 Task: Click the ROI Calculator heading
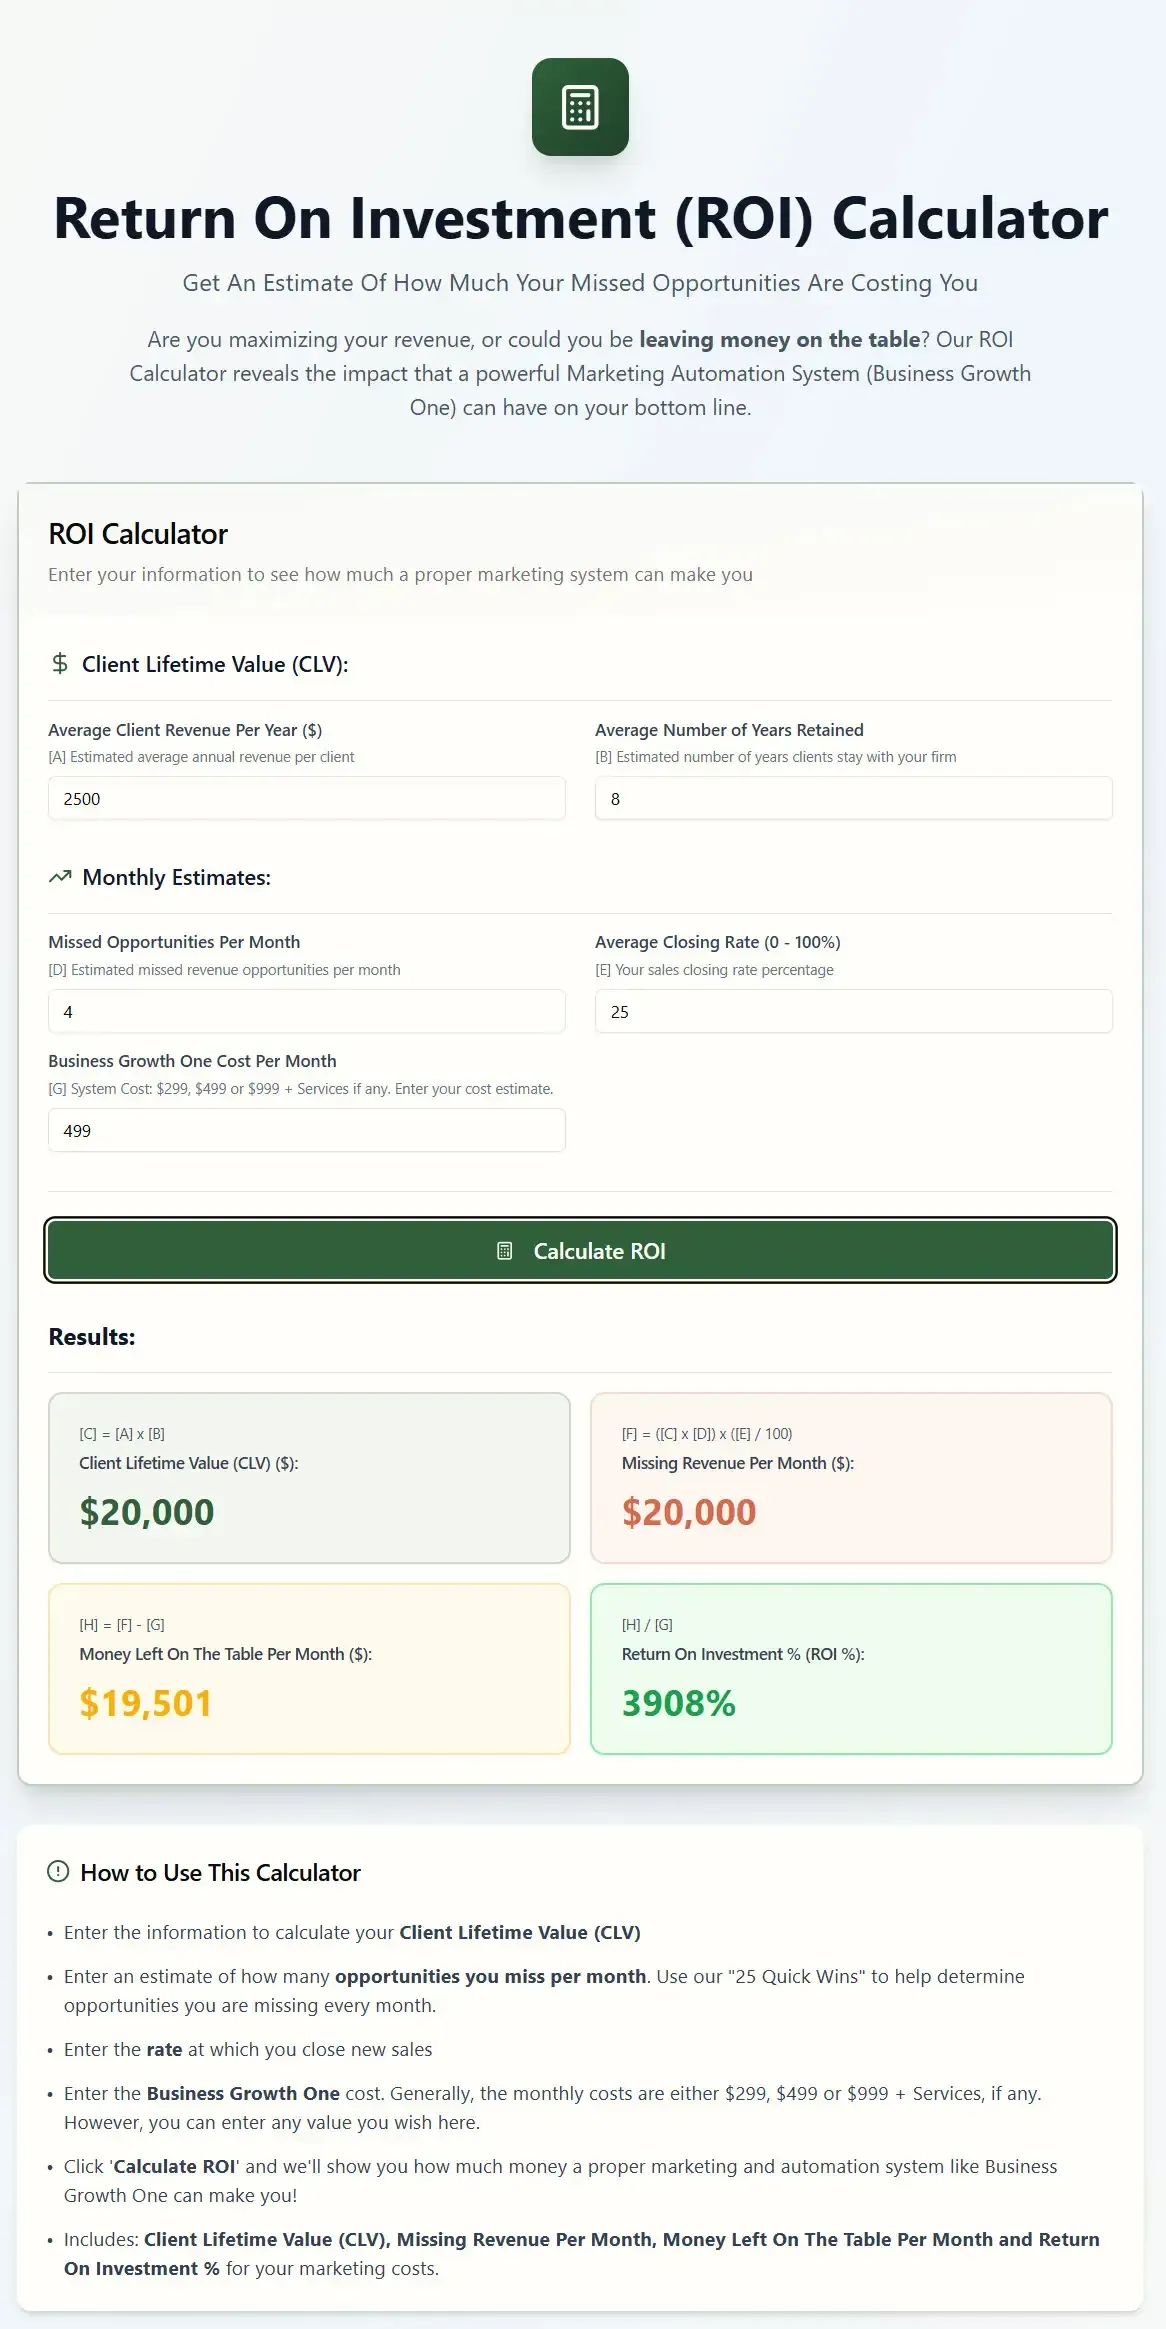point(139,534)
